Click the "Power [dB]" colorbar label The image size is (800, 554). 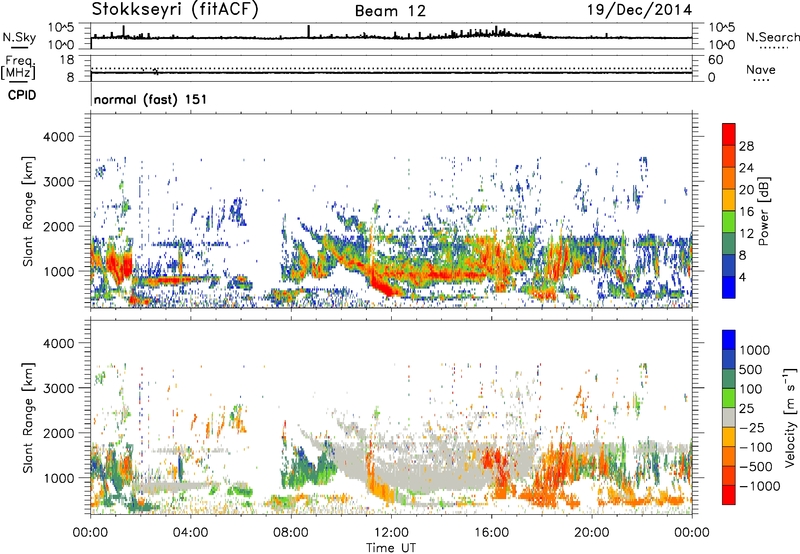[763, 211]
